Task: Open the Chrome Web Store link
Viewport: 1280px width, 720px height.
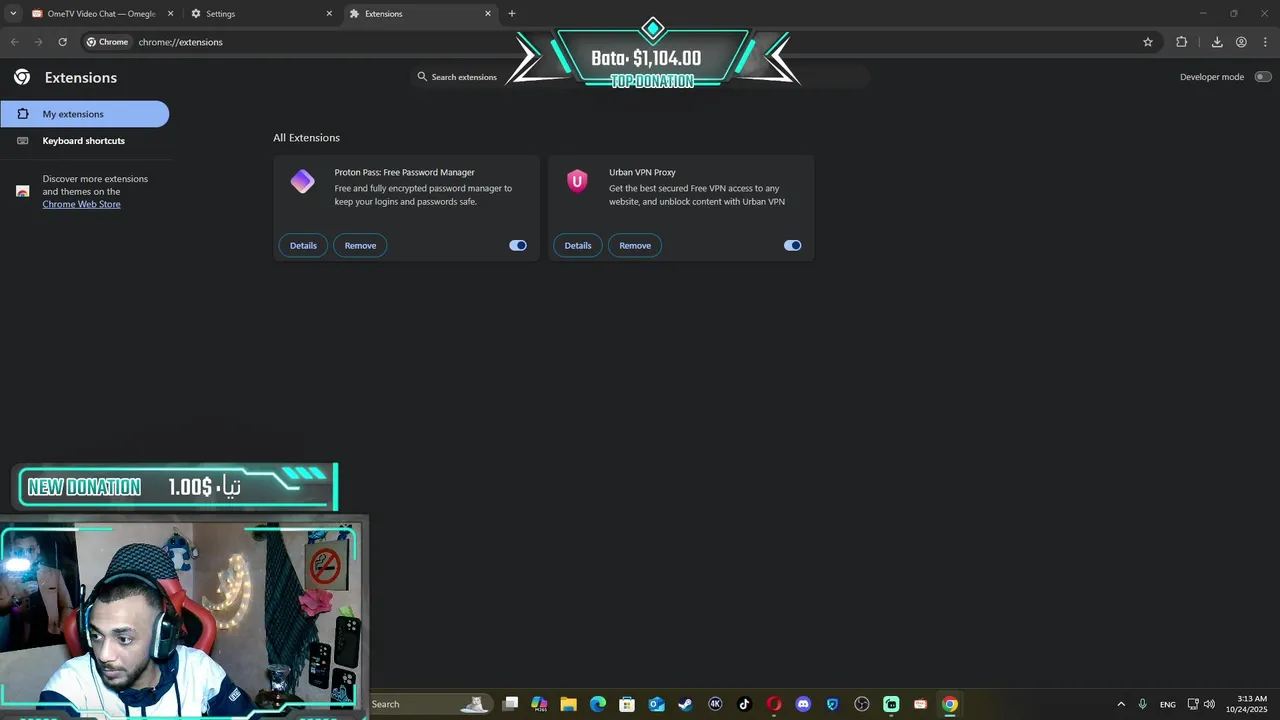Action: [81, 204]
